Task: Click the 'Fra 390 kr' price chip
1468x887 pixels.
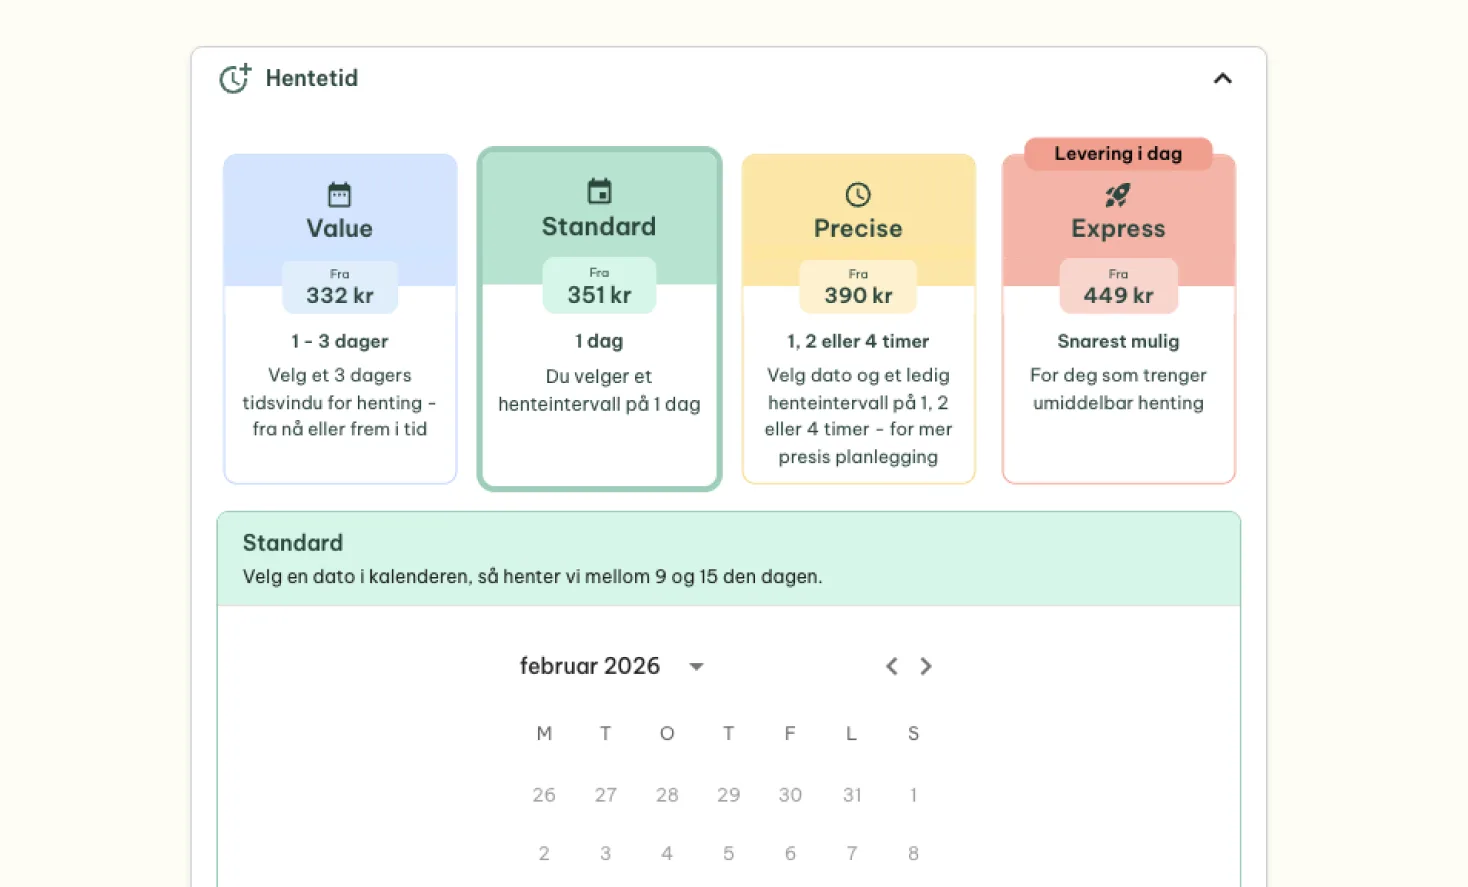Action: (857, 286)
